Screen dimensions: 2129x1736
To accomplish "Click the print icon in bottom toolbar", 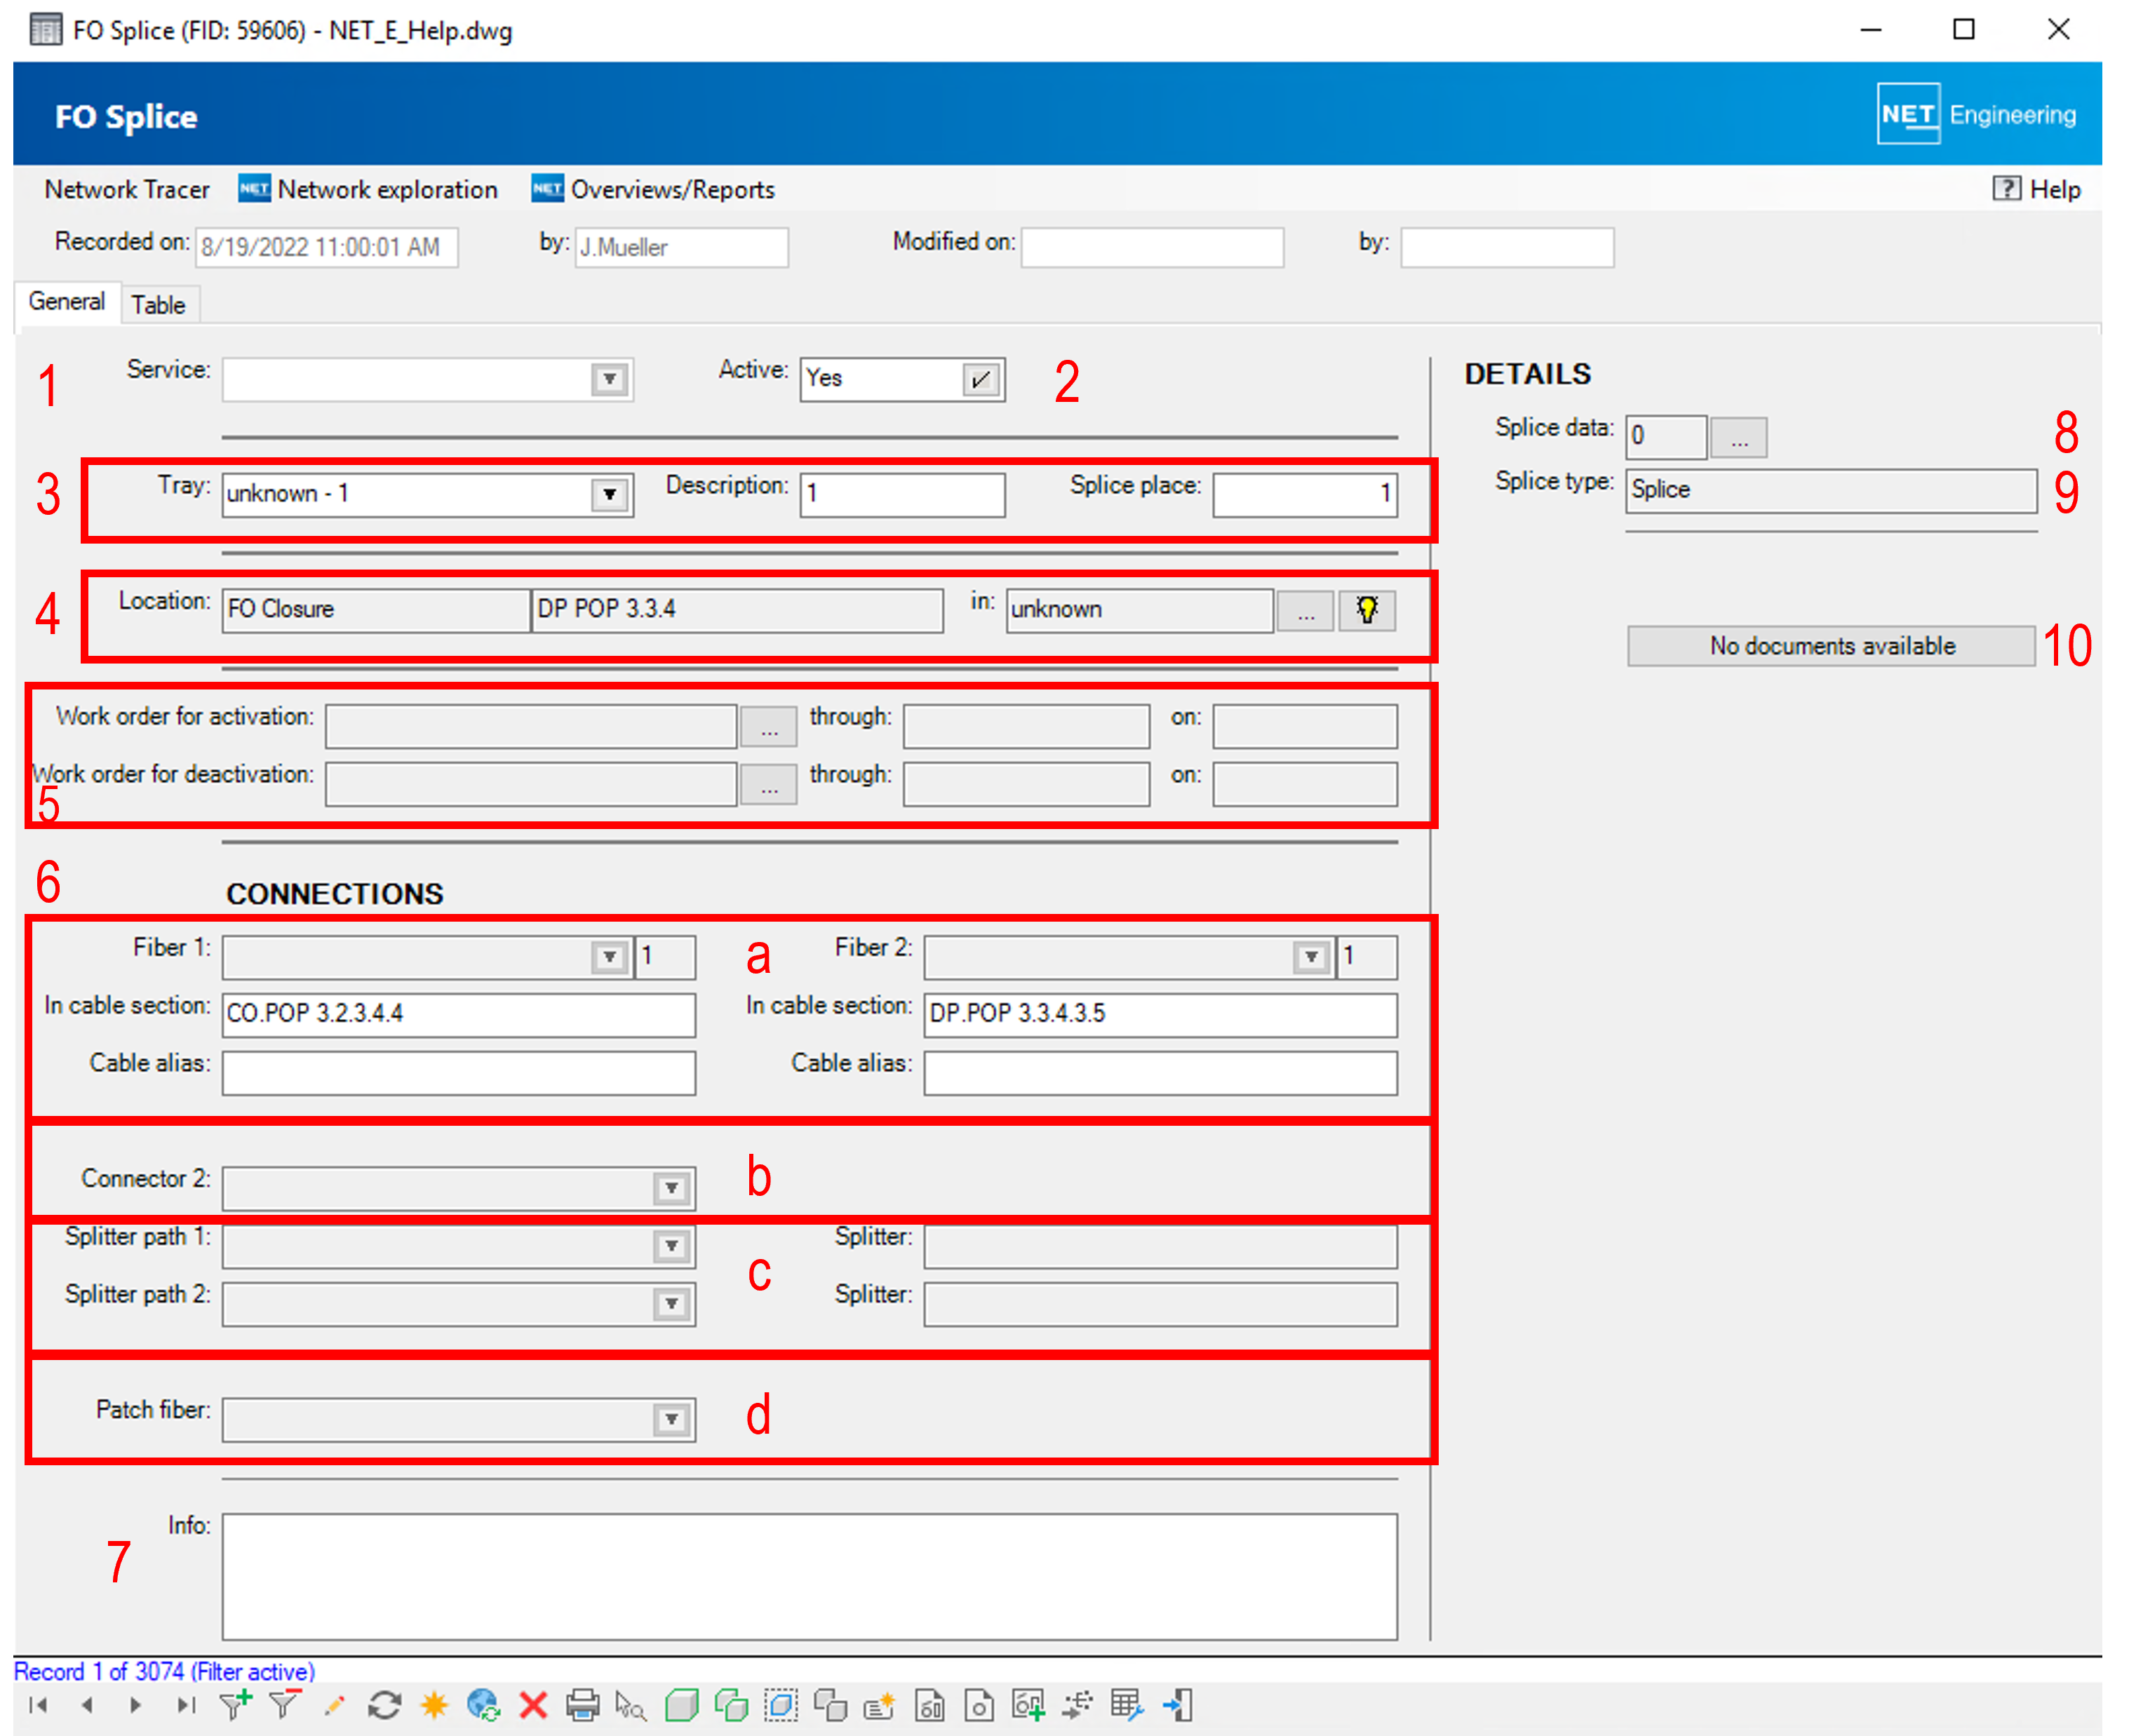I will tap(582, 1705).
